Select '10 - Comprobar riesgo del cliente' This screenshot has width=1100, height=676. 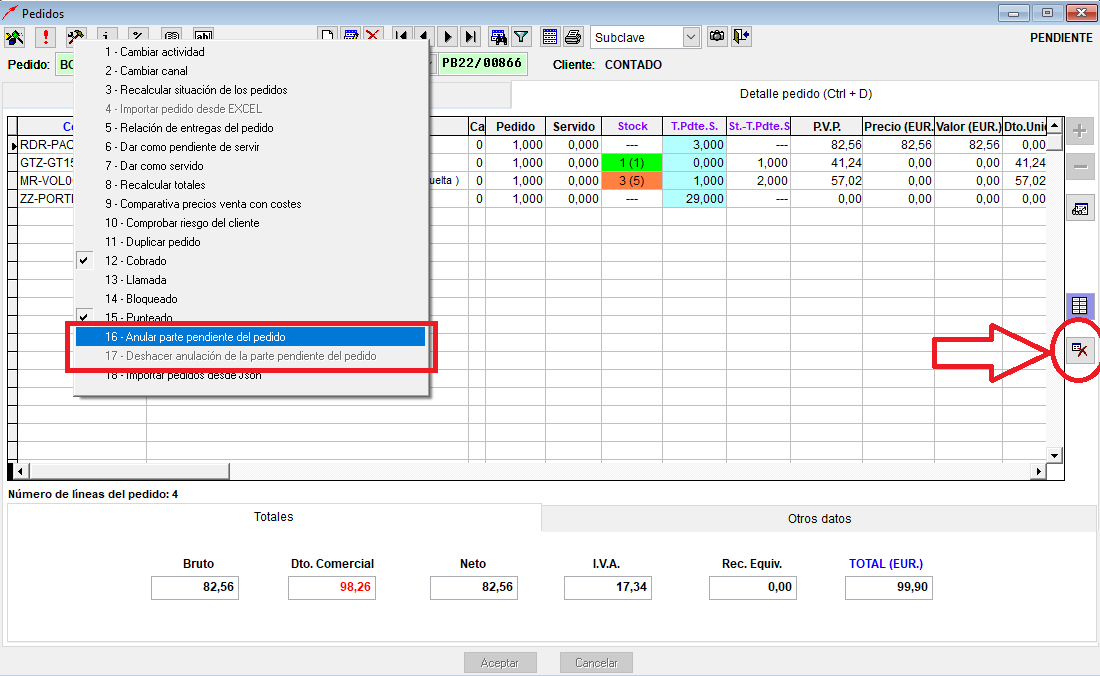tap(250, 222)
